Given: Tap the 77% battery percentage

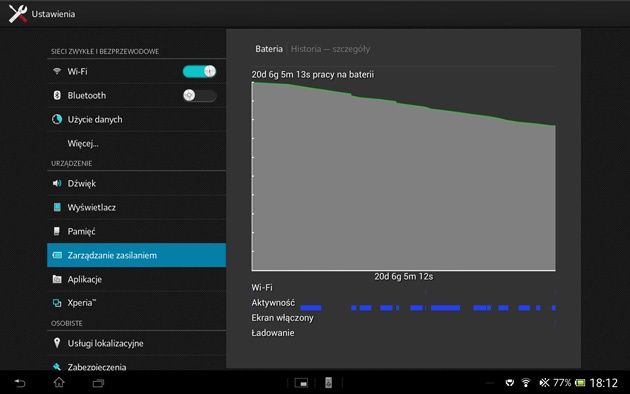Looking at the screenshot, I should tap(562, 383).
